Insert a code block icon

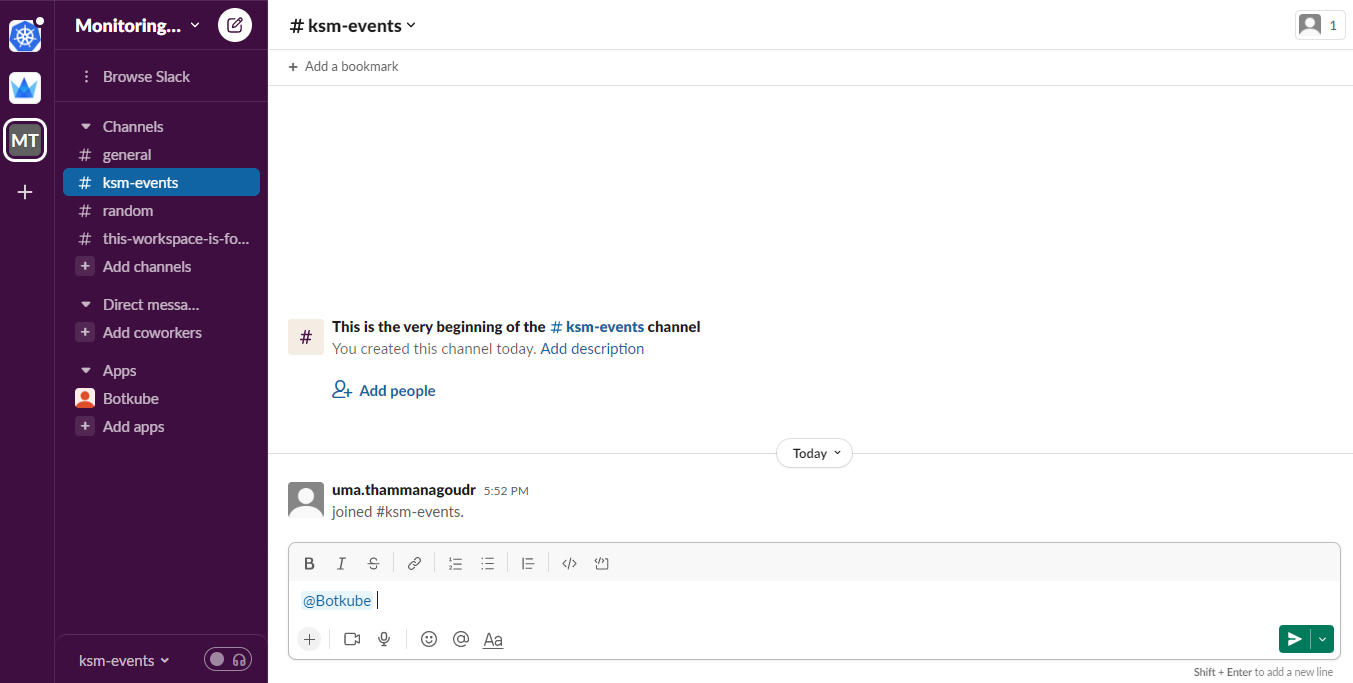601,564
